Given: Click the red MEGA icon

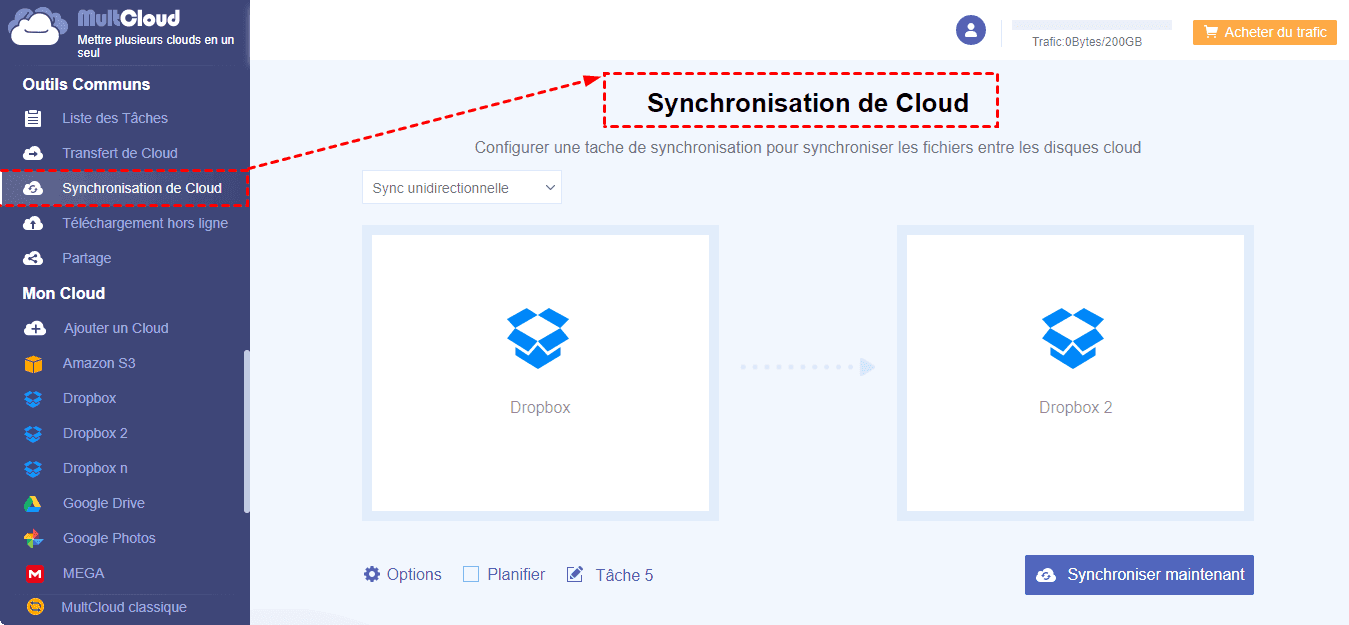Looking at the screenshot, I should click(34, 573).
